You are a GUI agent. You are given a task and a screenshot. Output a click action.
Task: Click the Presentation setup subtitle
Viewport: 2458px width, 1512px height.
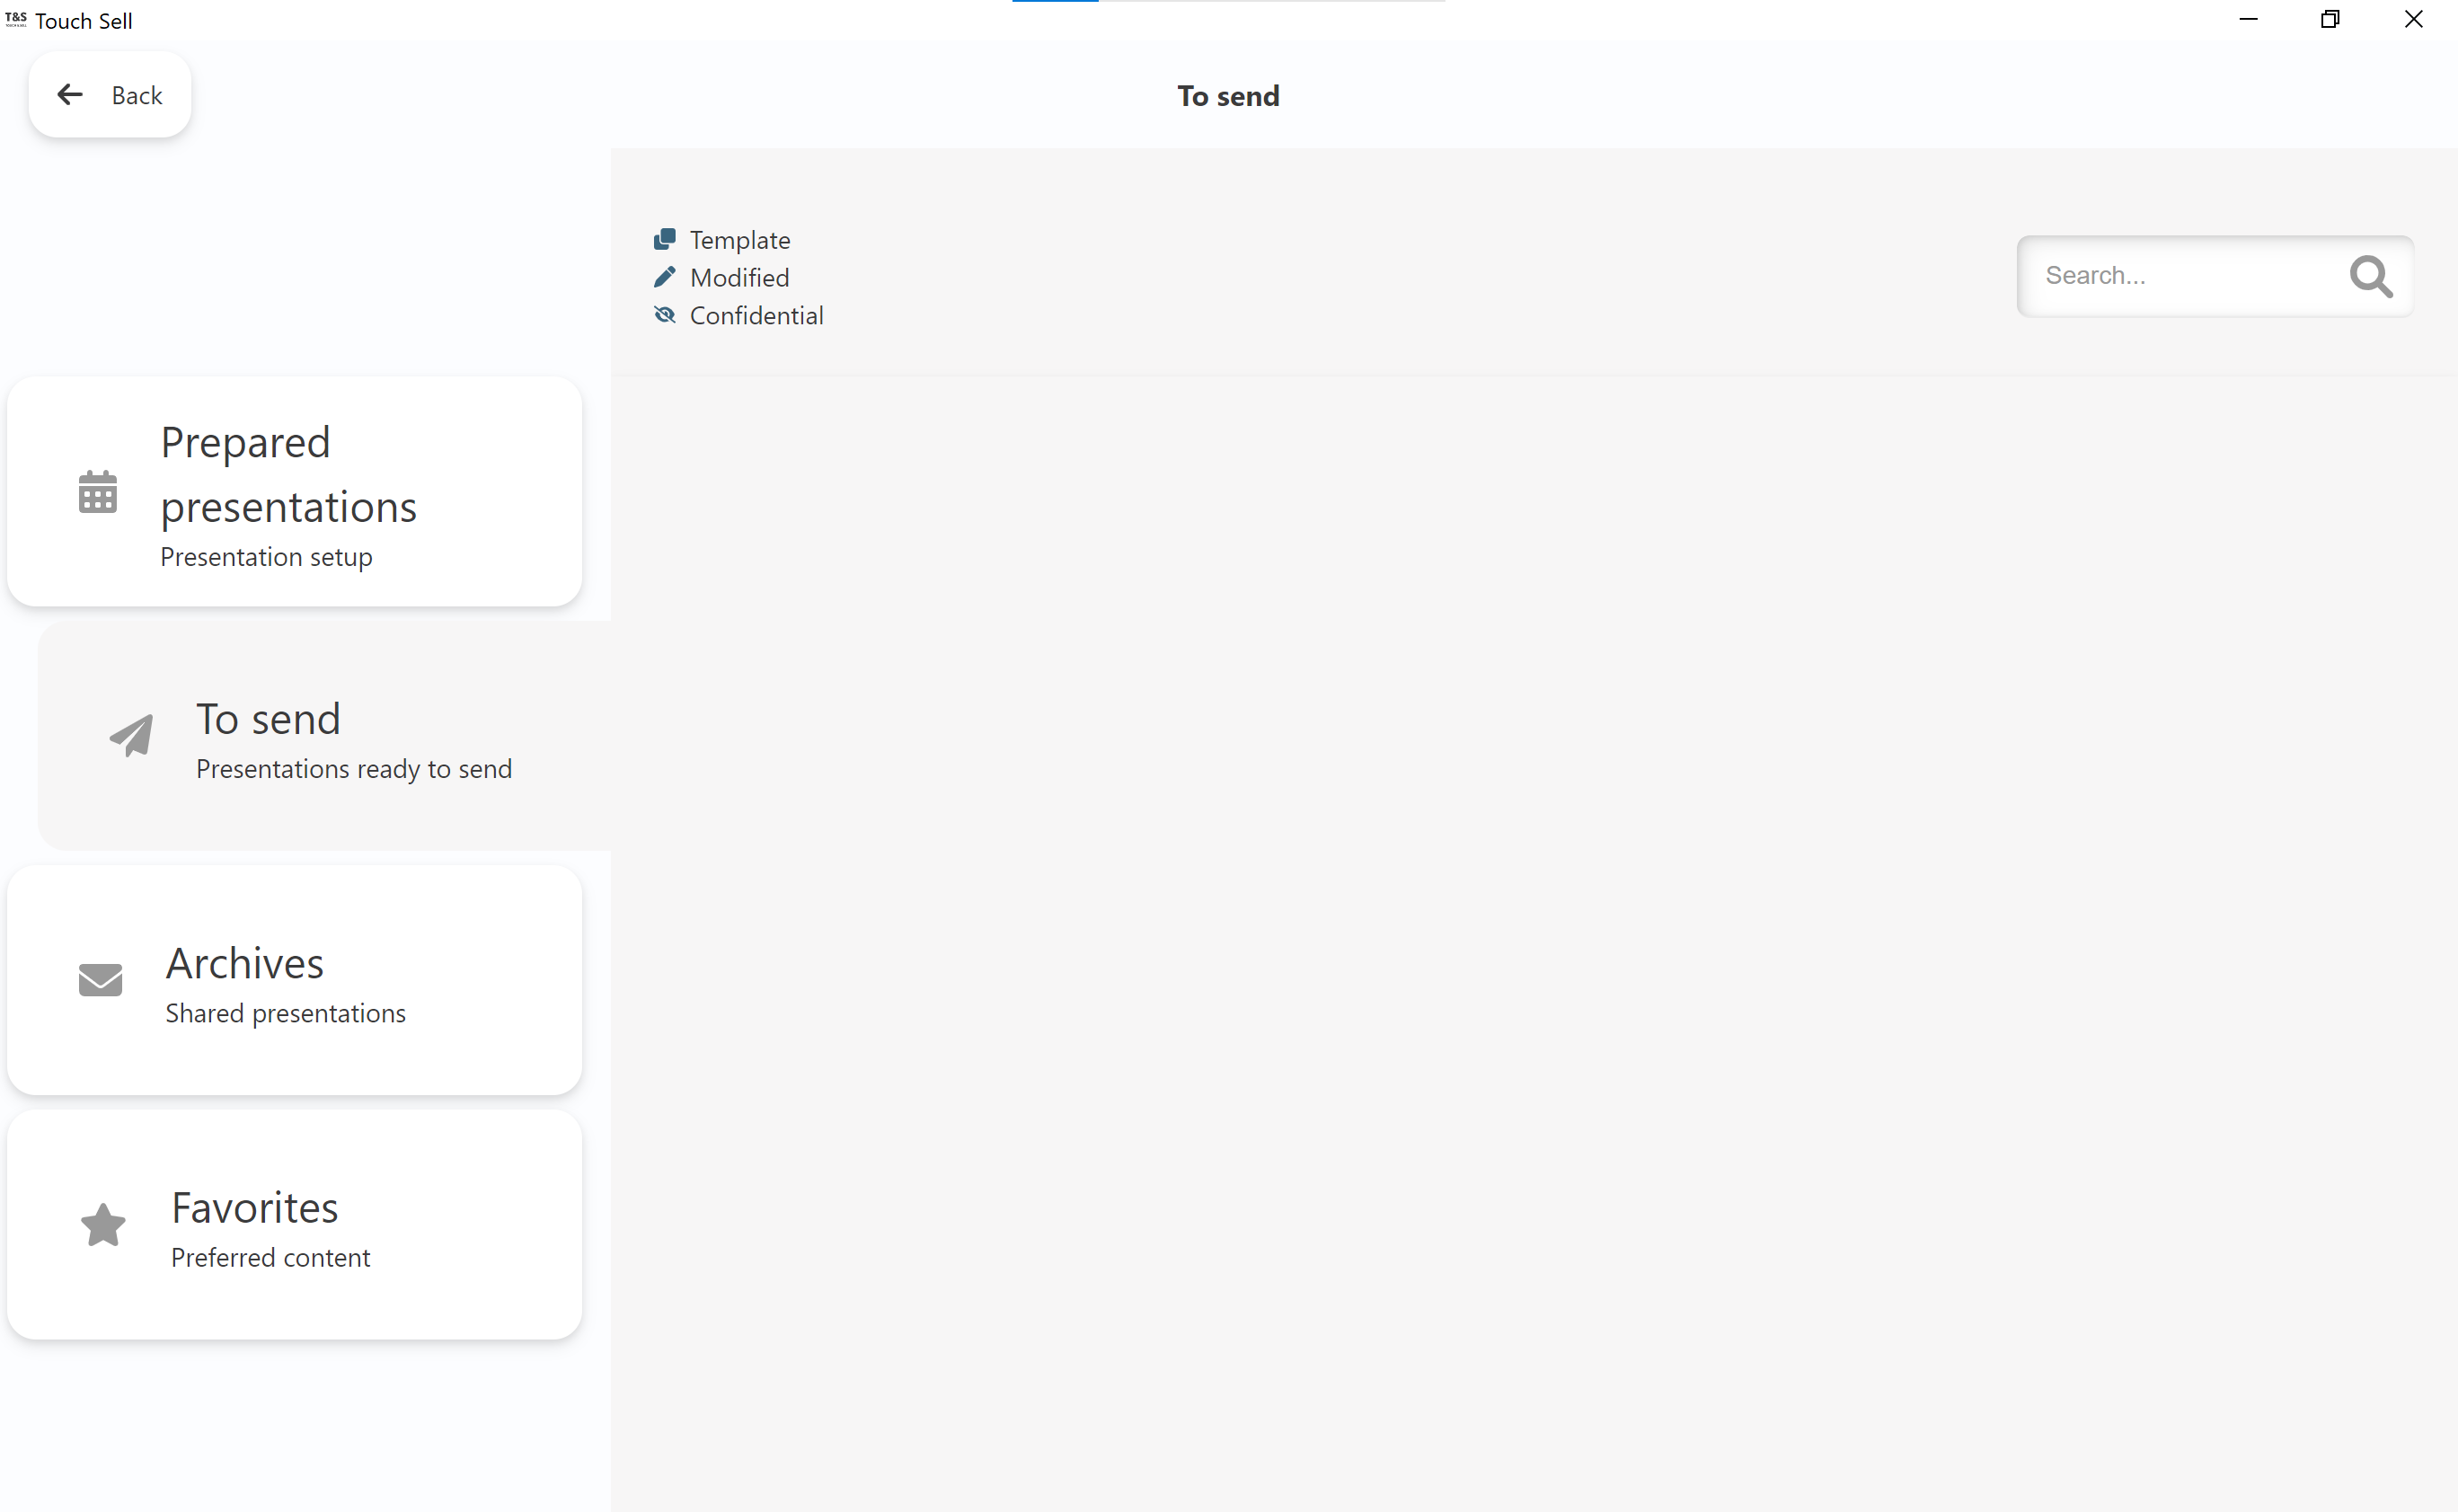266,557
